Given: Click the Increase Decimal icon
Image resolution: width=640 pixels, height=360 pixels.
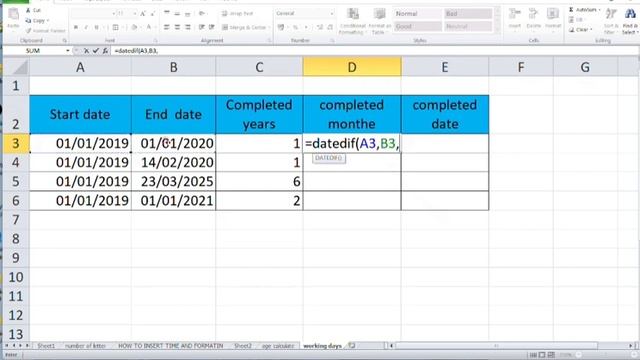Looking at the screenshot, I should point(320,27).
